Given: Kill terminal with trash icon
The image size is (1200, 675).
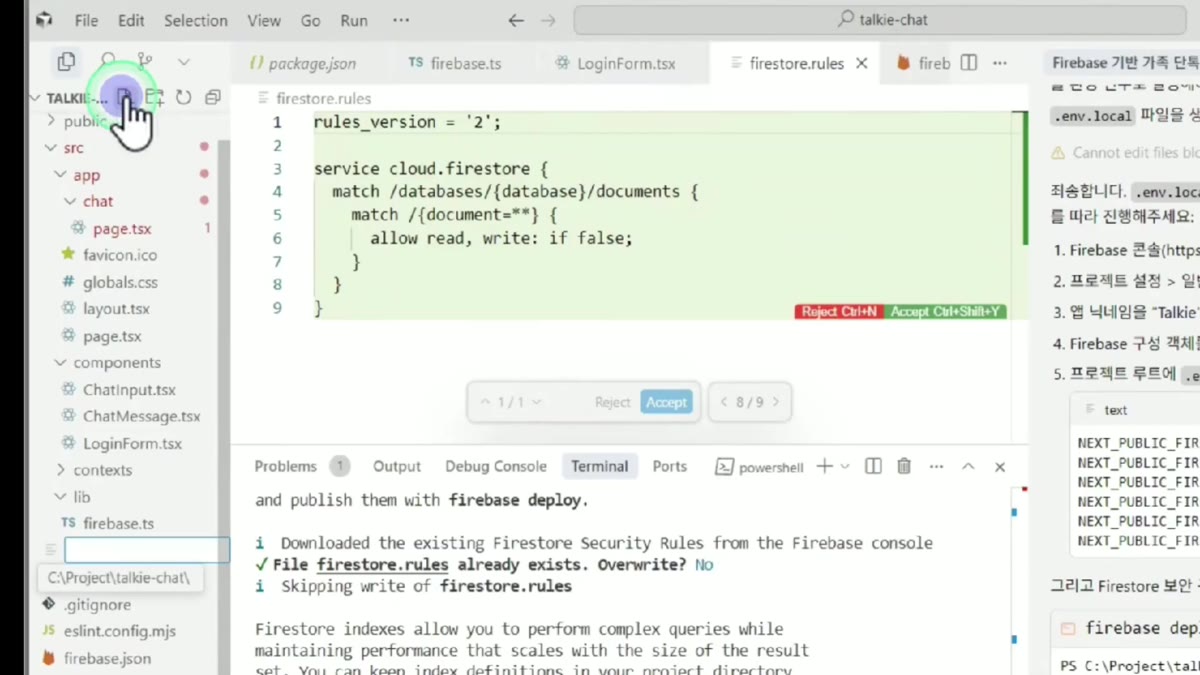Looking at the screenshot, I should coord(904,466).
